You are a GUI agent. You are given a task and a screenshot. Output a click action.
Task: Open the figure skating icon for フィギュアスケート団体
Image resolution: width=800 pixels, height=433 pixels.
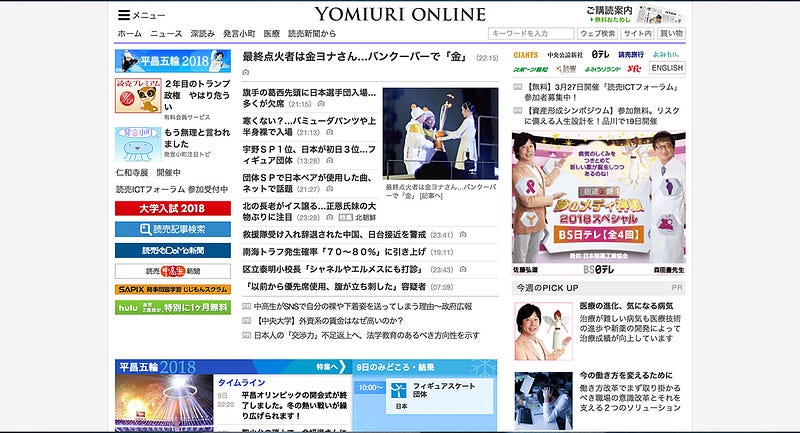[x=398, y=391]
